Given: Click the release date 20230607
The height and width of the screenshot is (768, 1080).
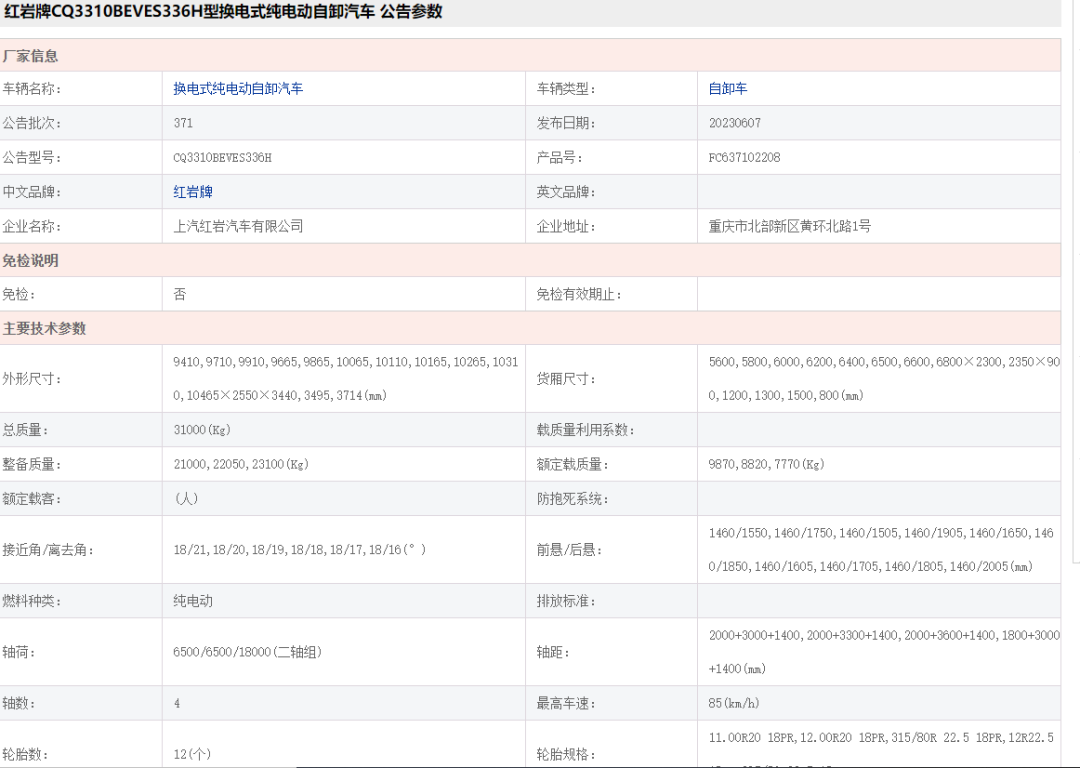Looking at the screenshot, I should (736, 122).
